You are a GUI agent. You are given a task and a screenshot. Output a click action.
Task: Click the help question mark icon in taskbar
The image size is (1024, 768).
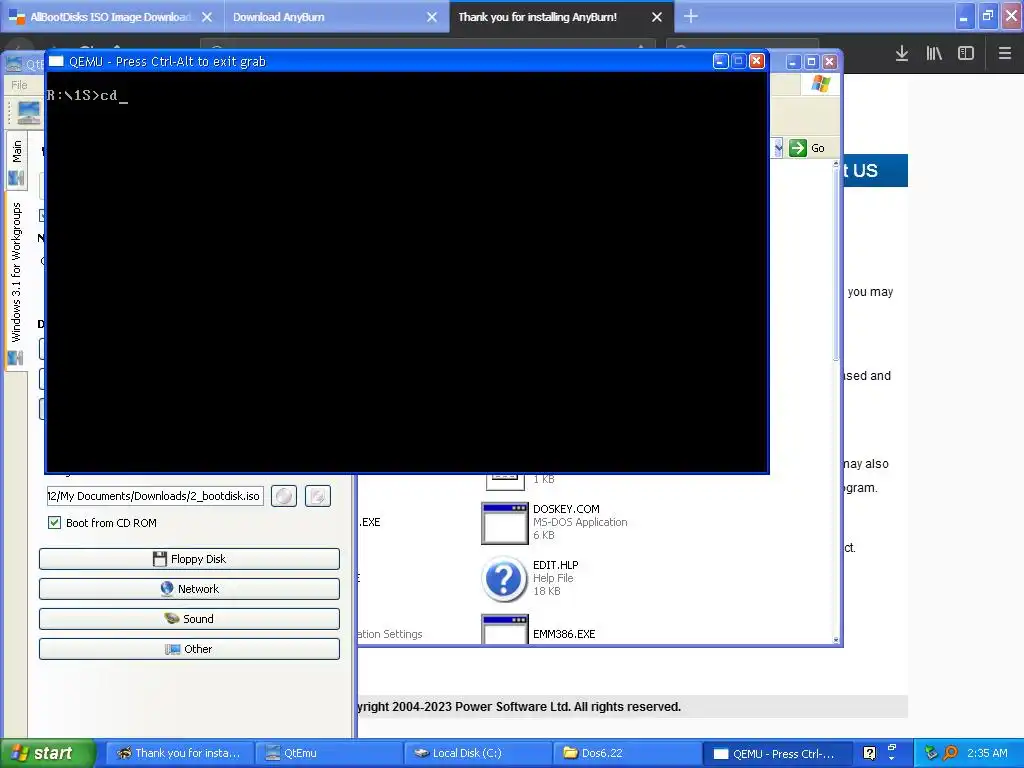tap(869, 754)
